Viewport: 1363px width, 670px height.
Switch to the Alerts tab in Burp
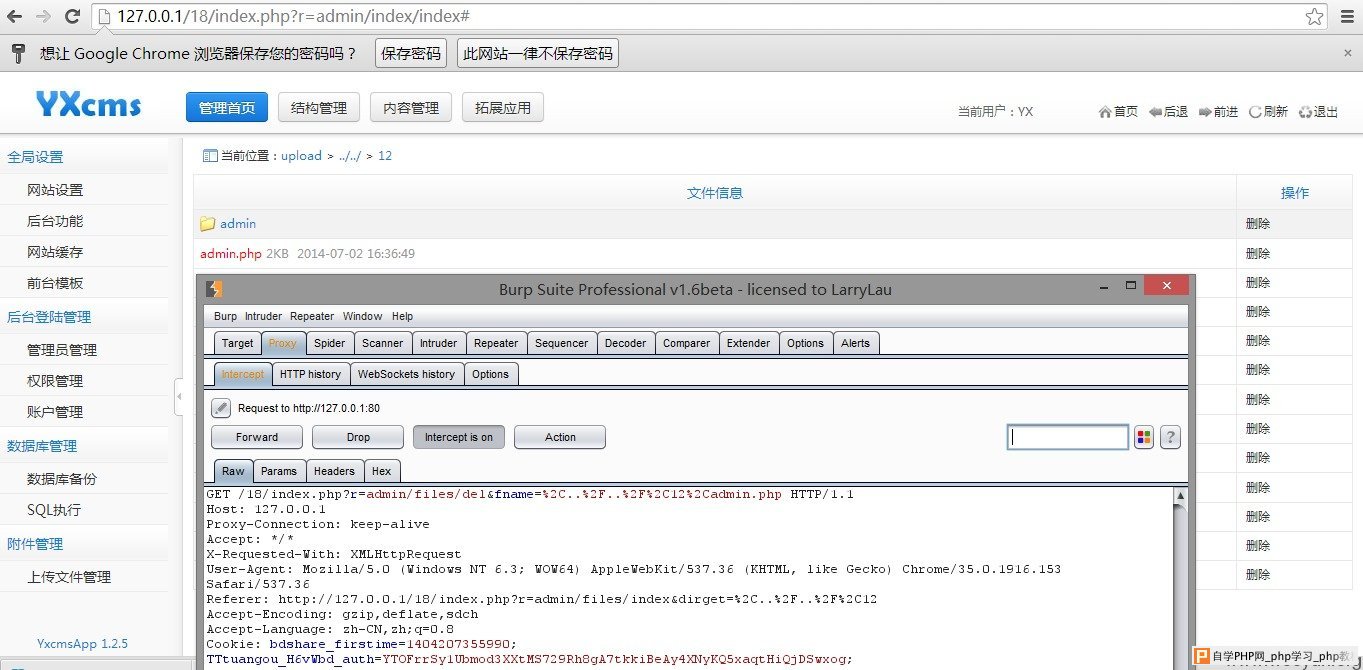pos(856,343)
